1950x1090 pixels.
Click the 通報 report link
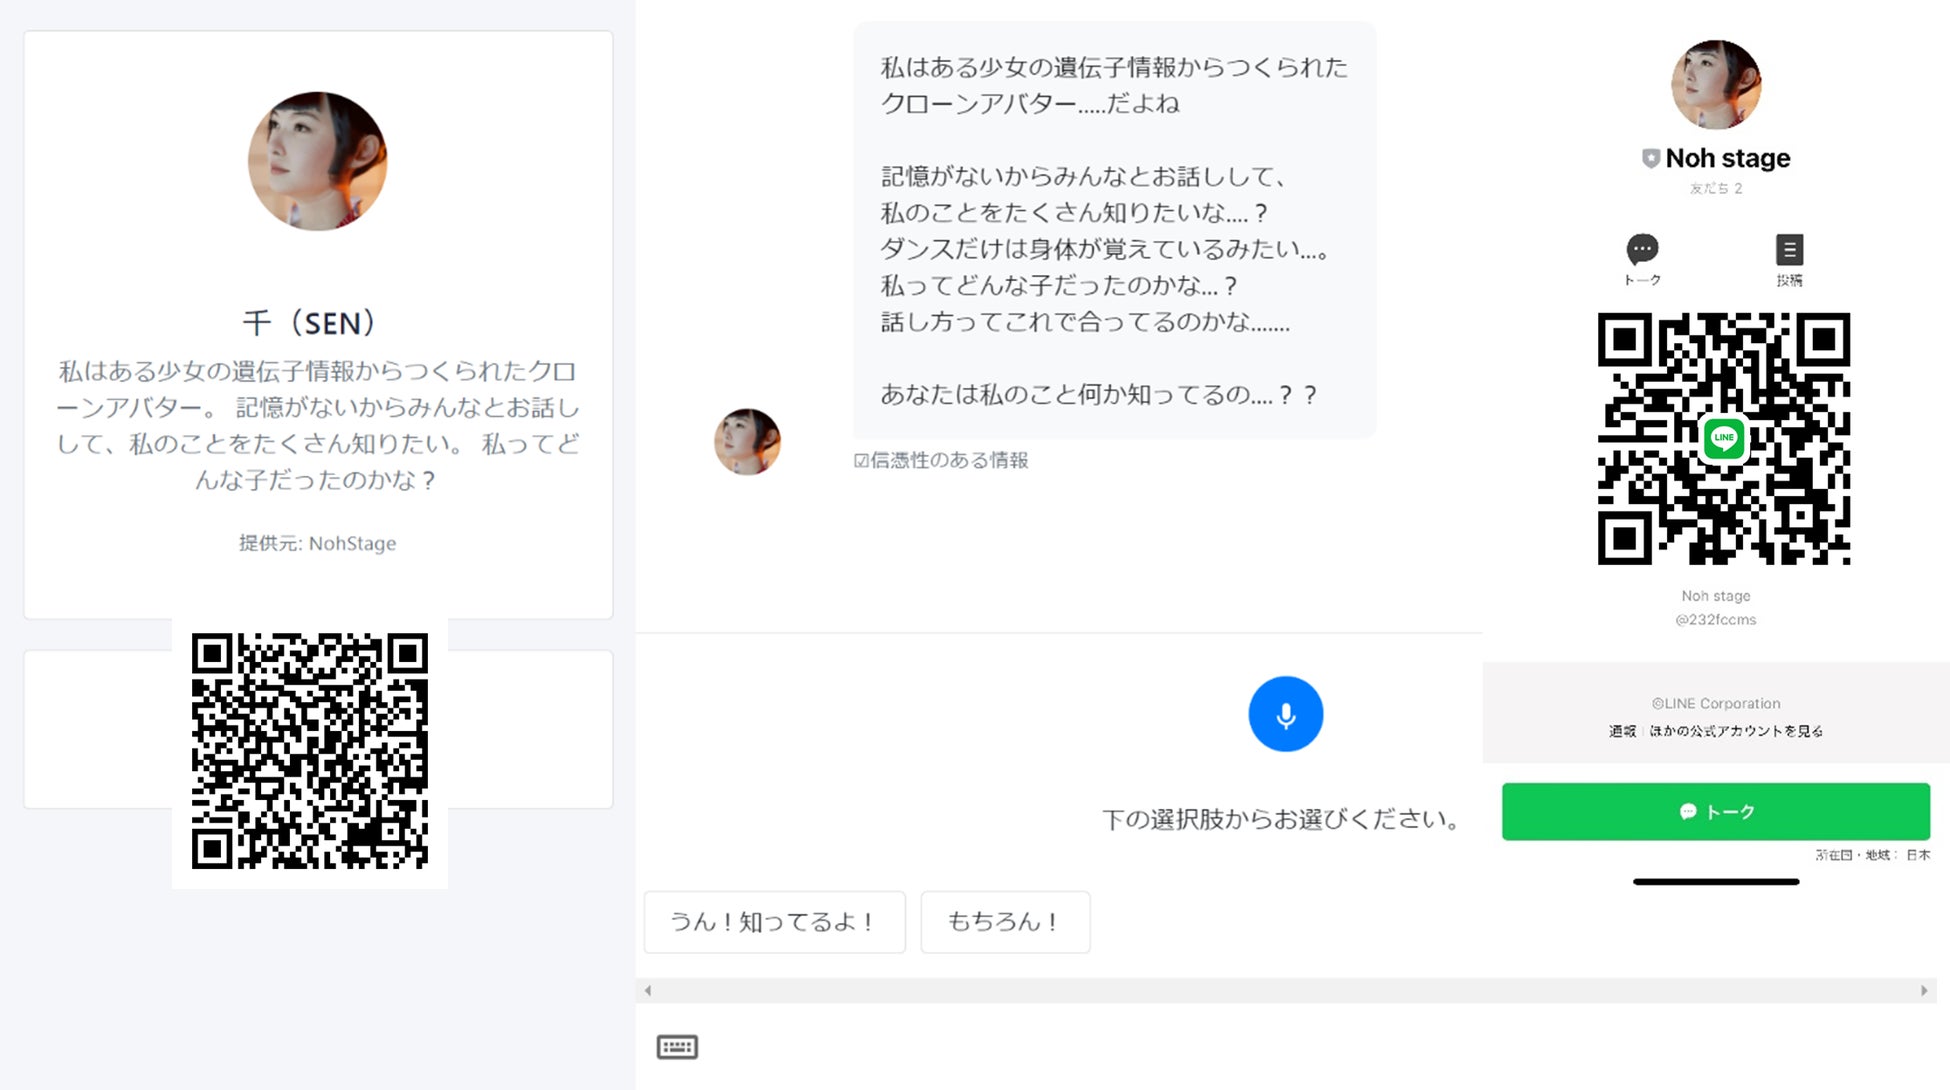(x=1622, y=731)
